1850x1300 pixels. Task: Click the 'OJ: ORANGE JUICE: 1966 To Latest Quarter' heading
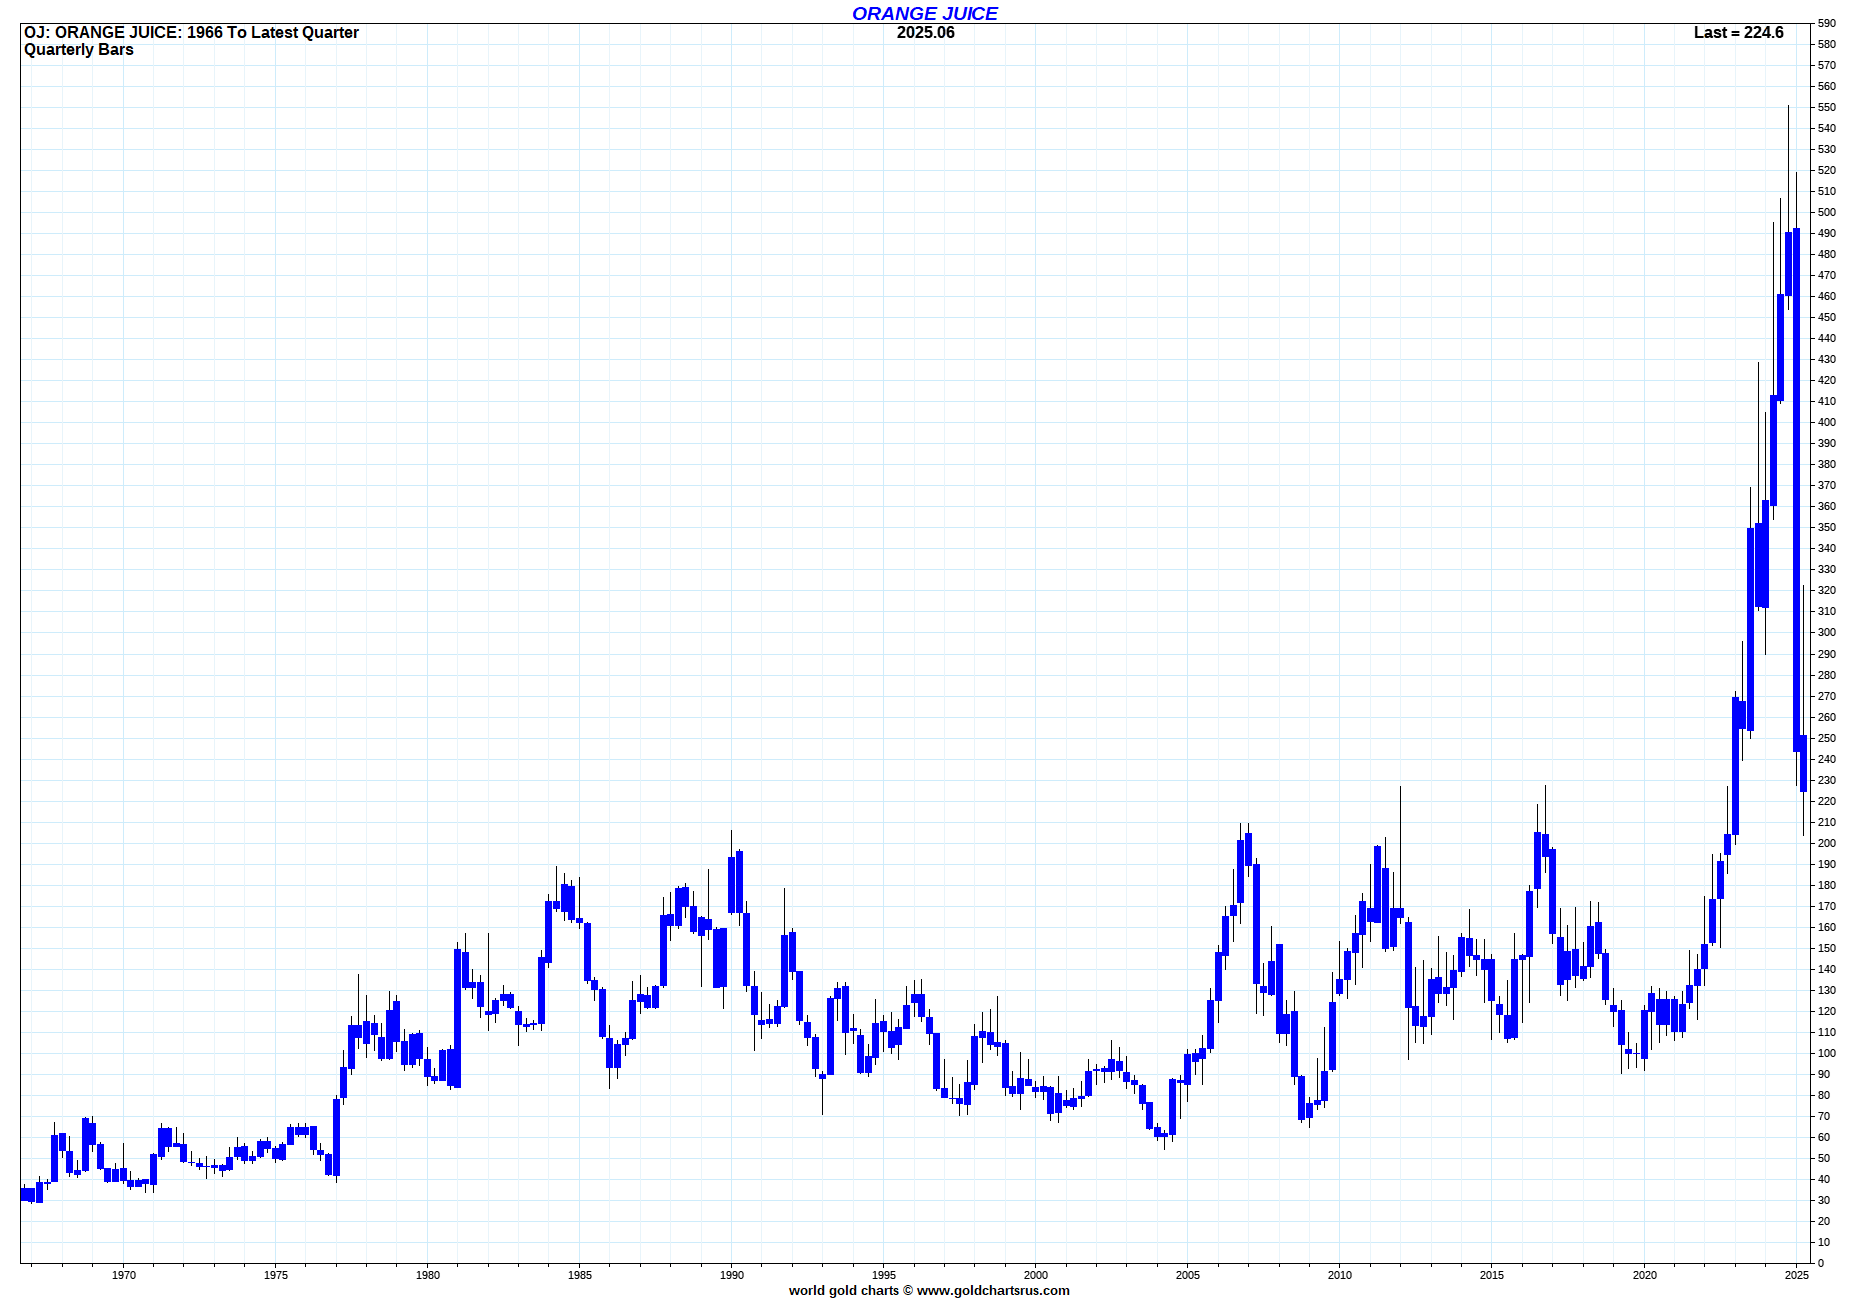pyautogui.click(x=191, y=32)
